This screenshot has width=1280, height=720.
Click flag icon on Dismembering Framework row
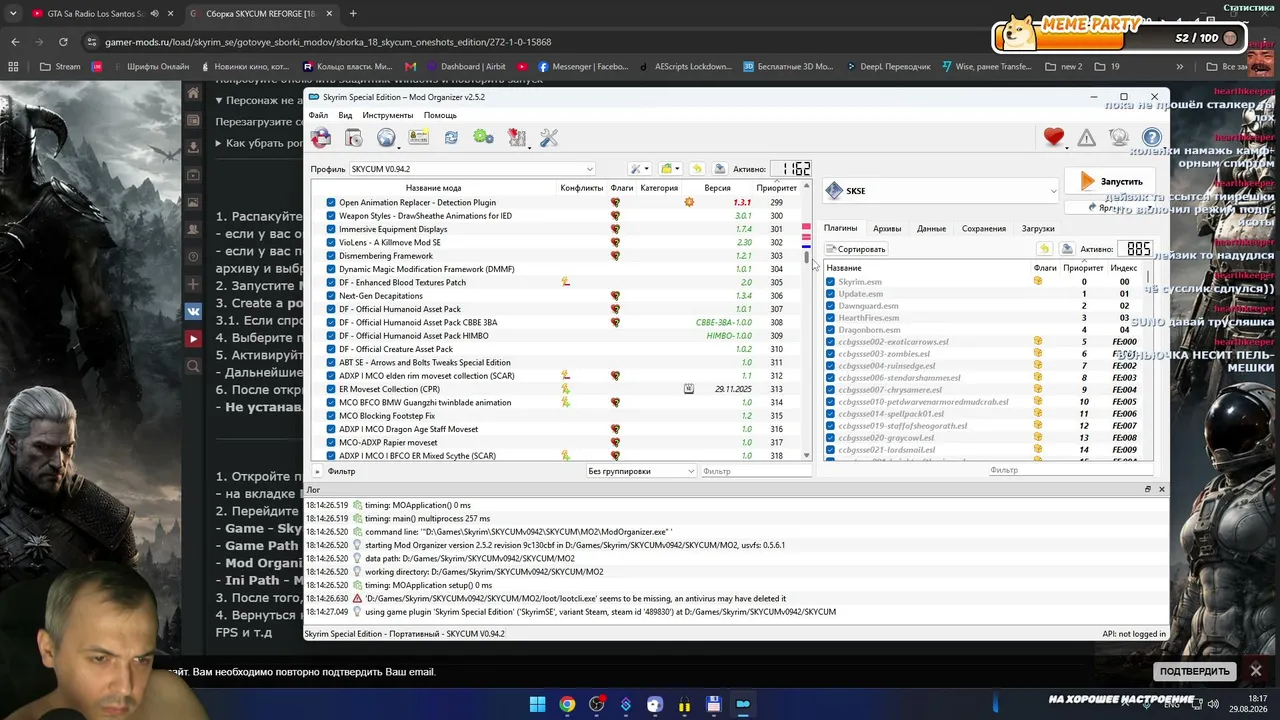point(615,256)
